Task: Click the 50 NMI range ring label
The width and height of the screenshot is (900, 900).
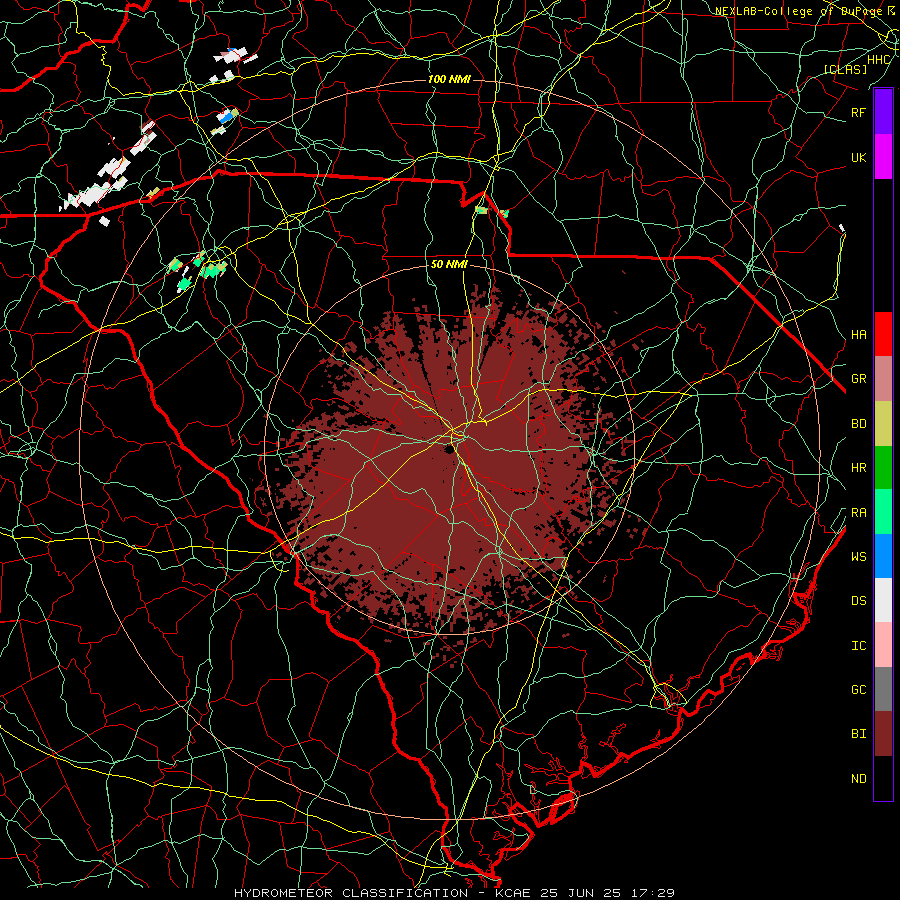Action: 449,264
